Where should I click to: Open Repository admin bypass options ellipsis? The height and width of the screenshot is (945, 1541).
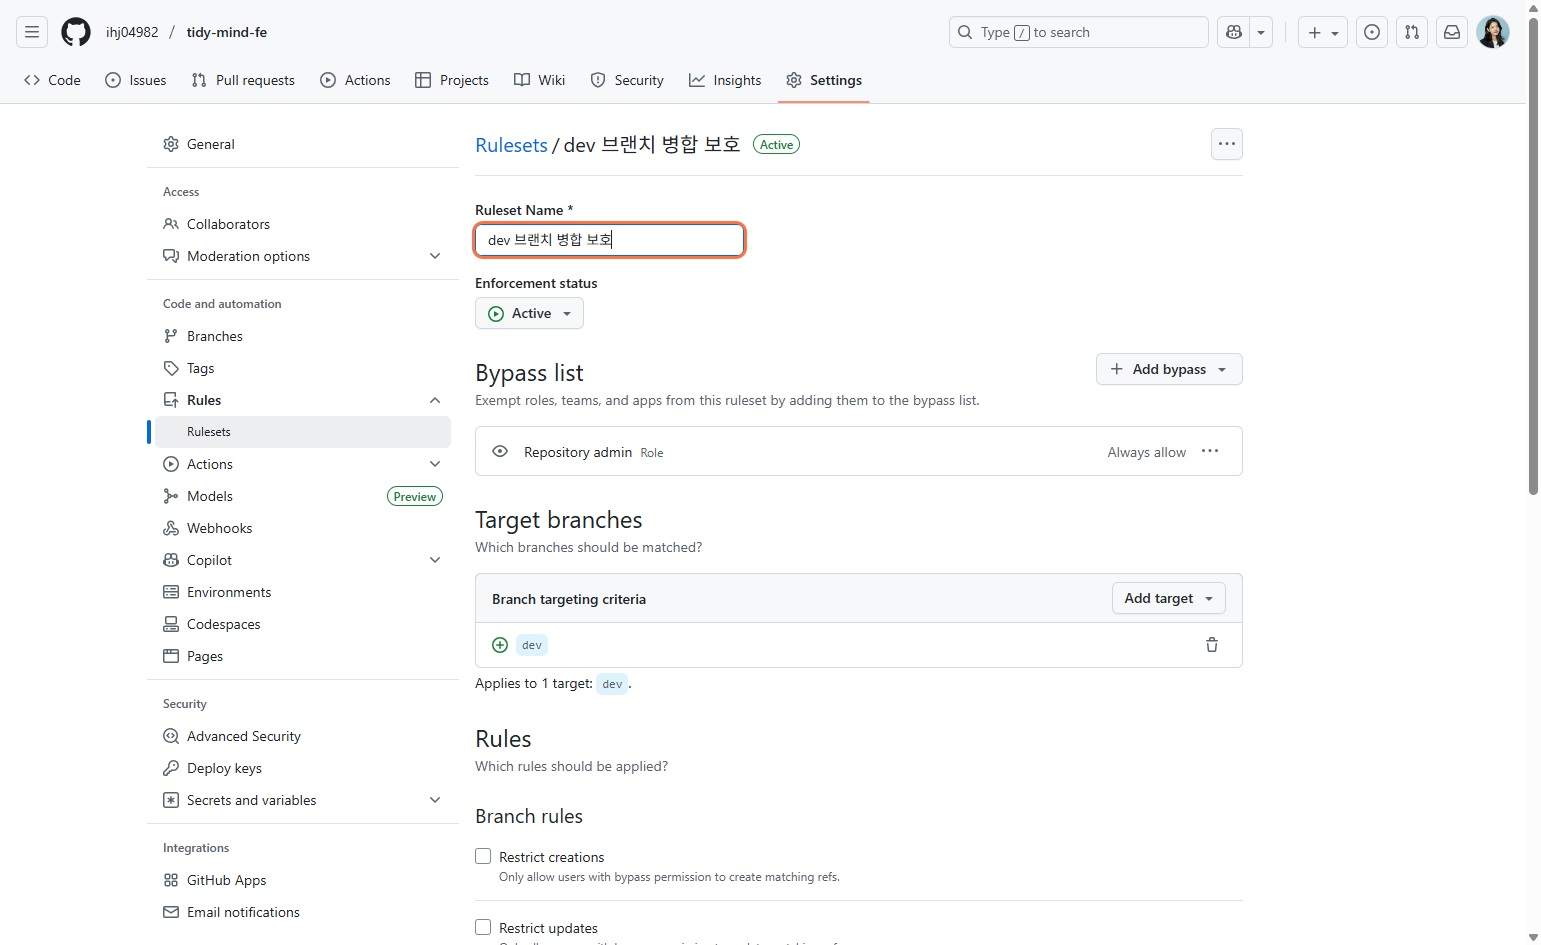(x=1210, y=451)
